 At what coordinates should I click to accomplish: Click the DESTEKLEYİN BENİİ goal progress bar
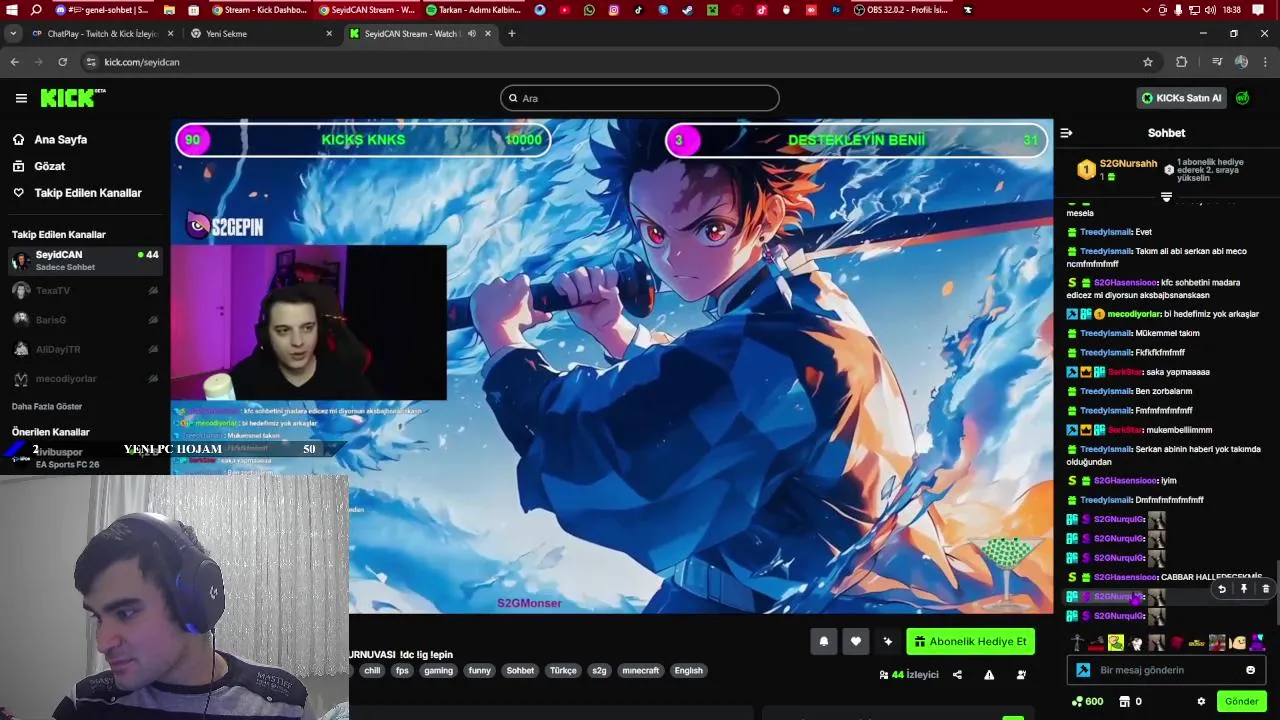click(857, 140)
